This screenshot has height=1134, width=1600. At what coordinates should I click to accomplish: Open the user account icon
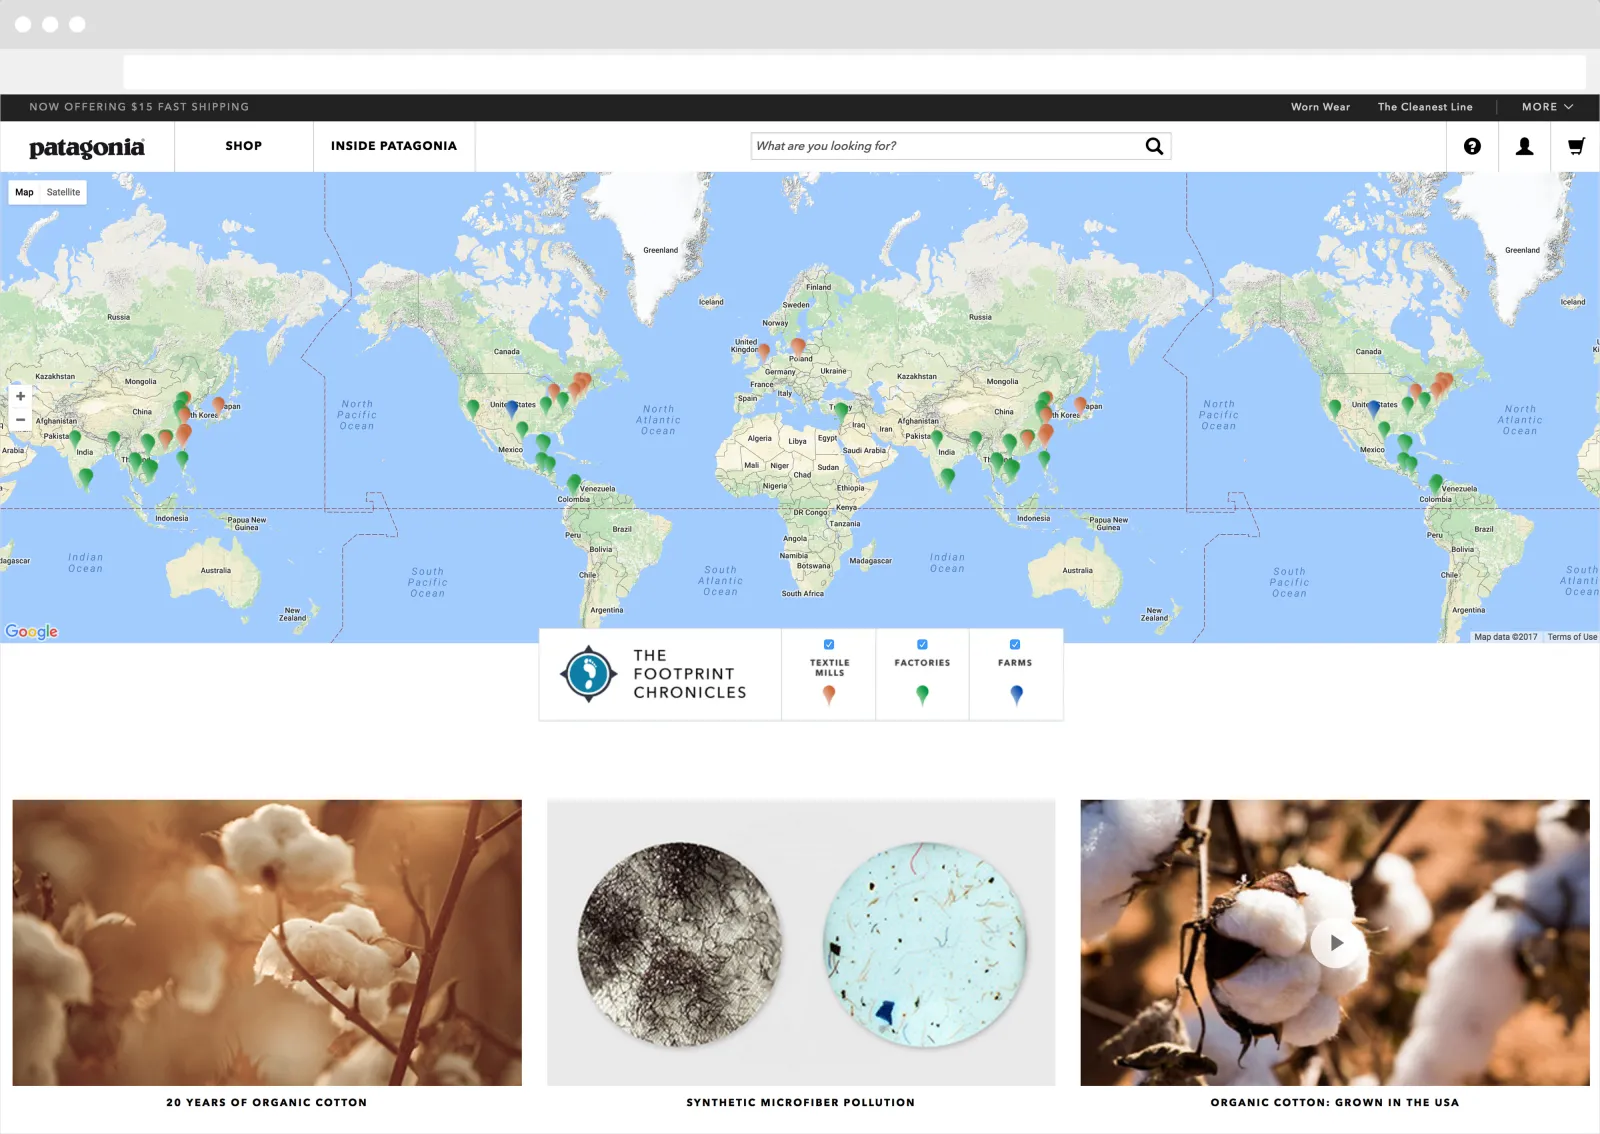tap(1524, 146)
